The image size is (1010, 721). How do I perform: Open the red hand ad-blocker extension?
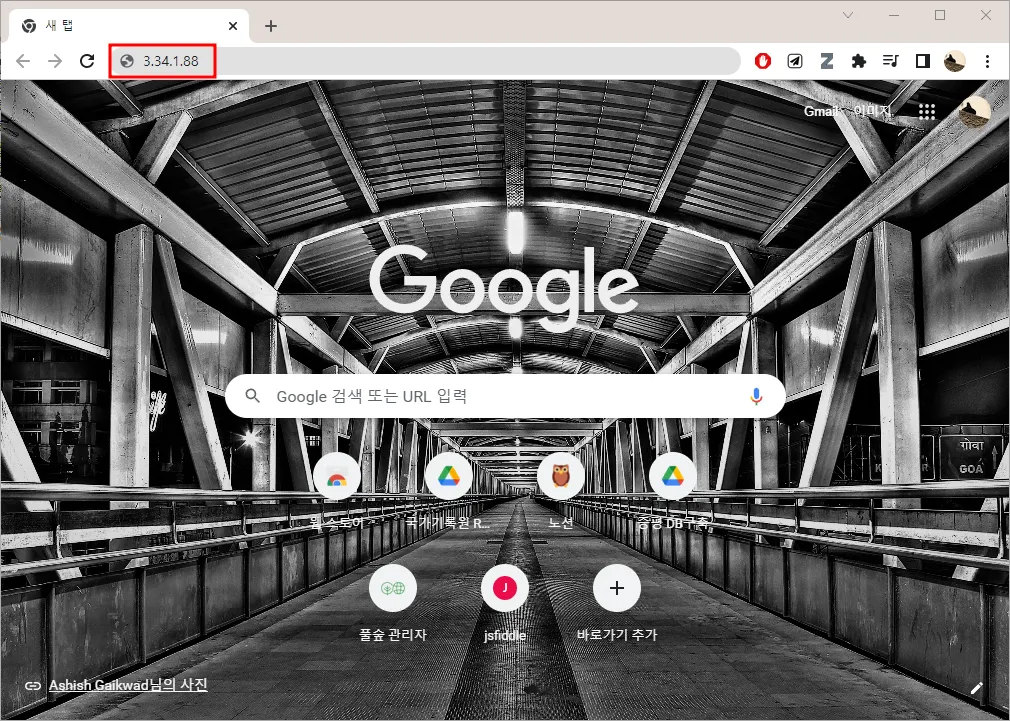tap(763, 61)
